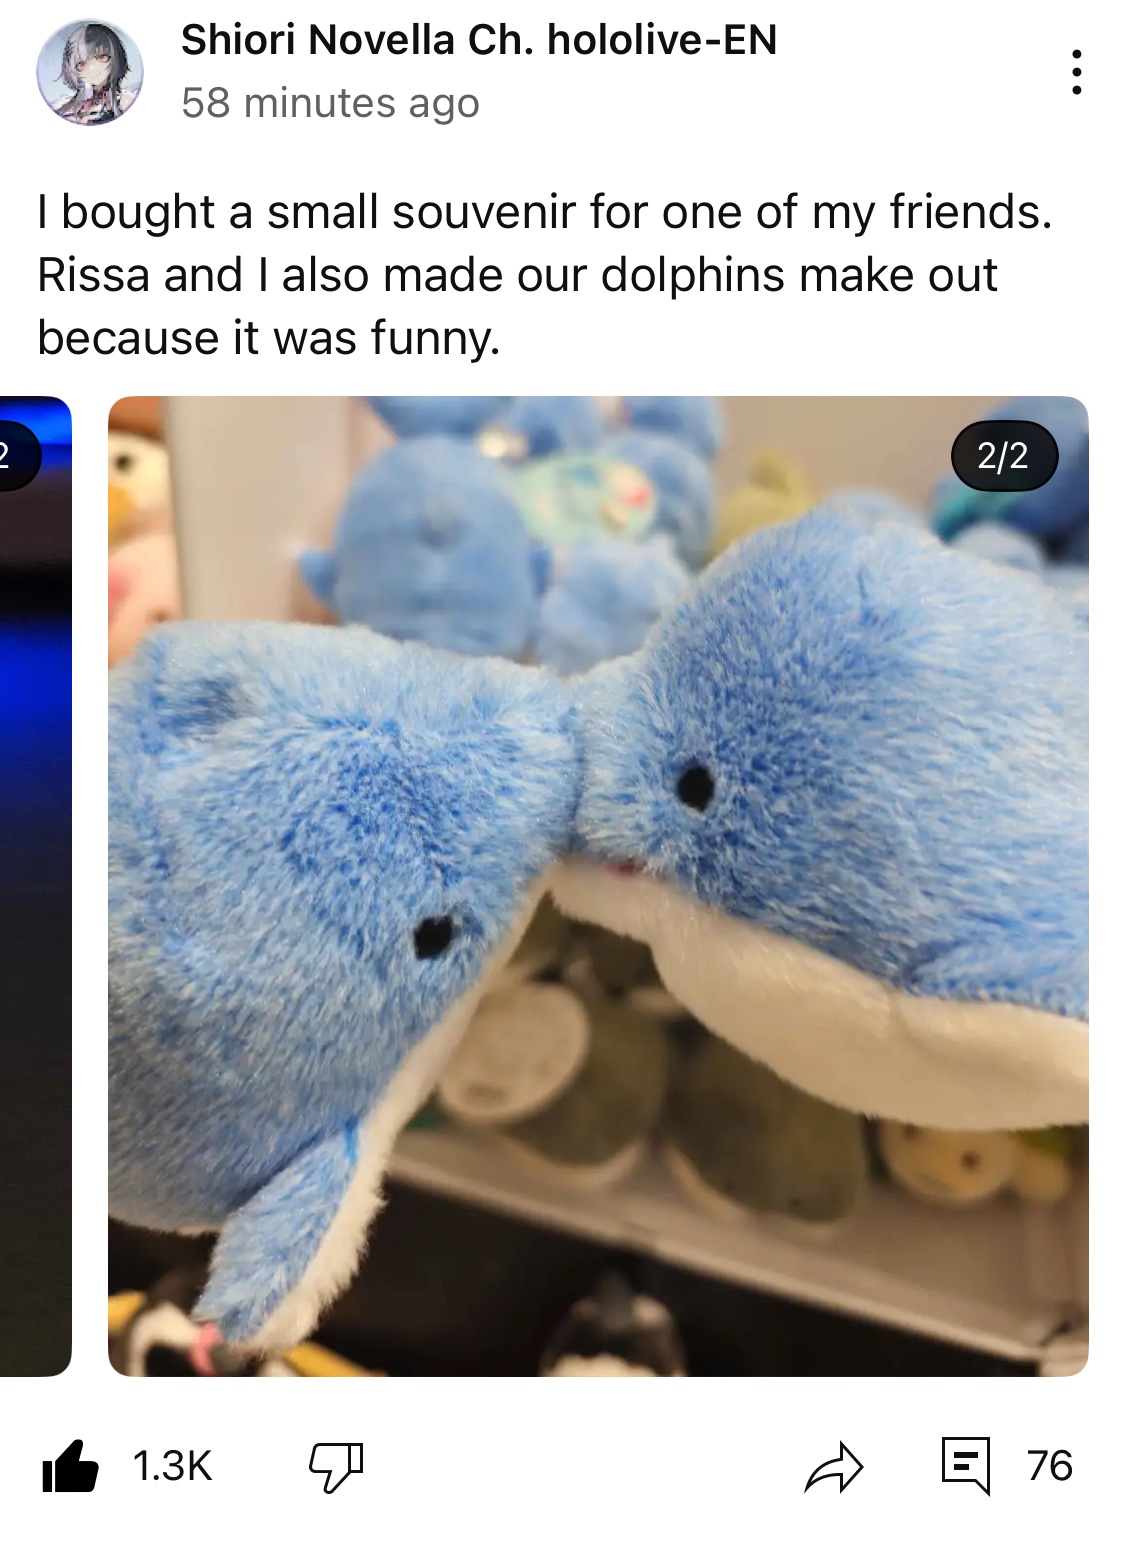Screen dimensions: 1125x1548
Task: Dislike the post with thumbs down
Action: click(335, 1467)
